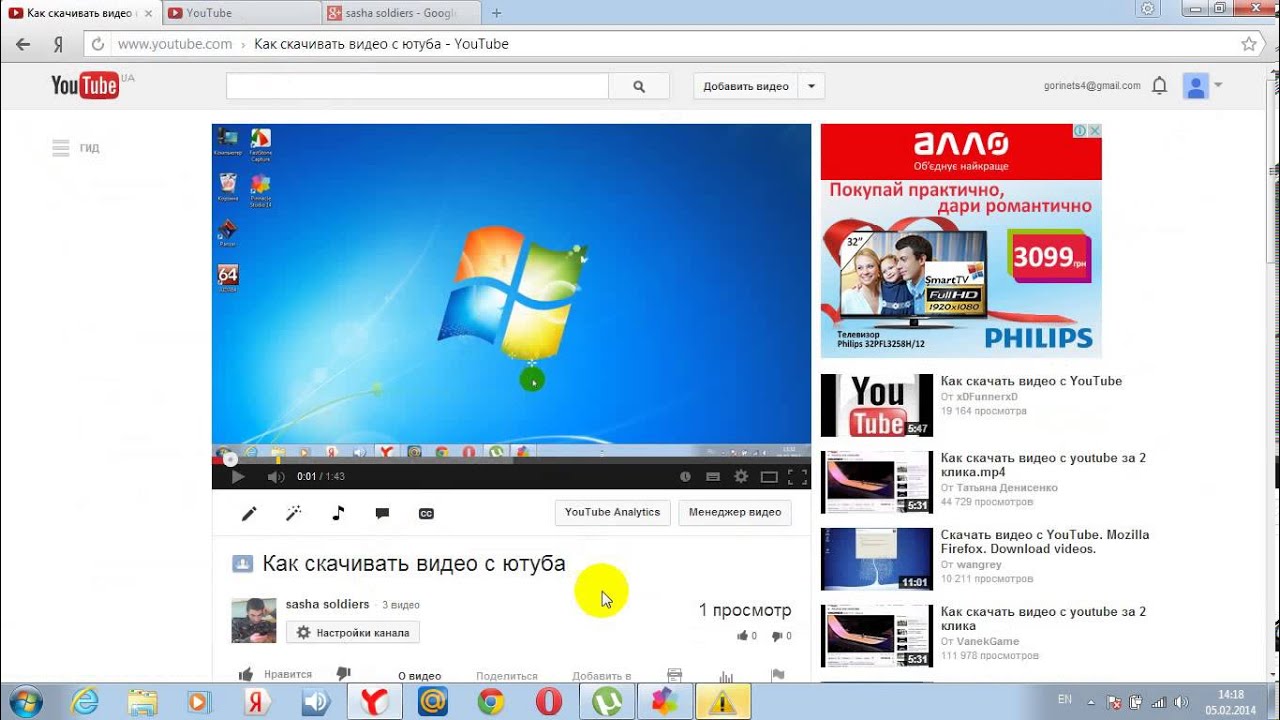Click the YouTube logo
Screen dimensions: 1280x720
[x=85, y=85]
